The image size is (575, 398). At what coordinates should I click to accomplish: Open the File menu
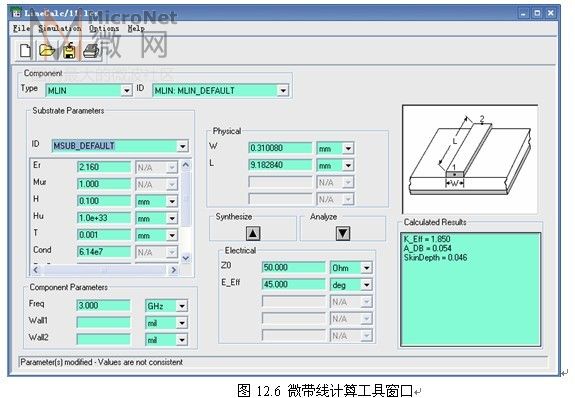(22, 28)
